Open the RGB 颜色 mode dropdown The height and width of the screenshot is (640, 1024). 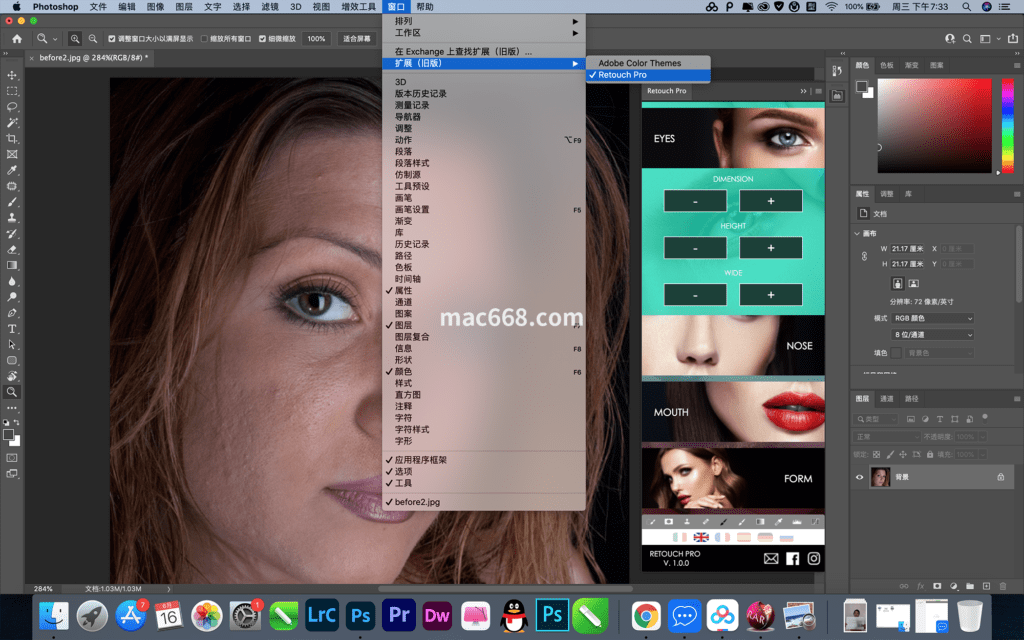click(x=933, y=318)
